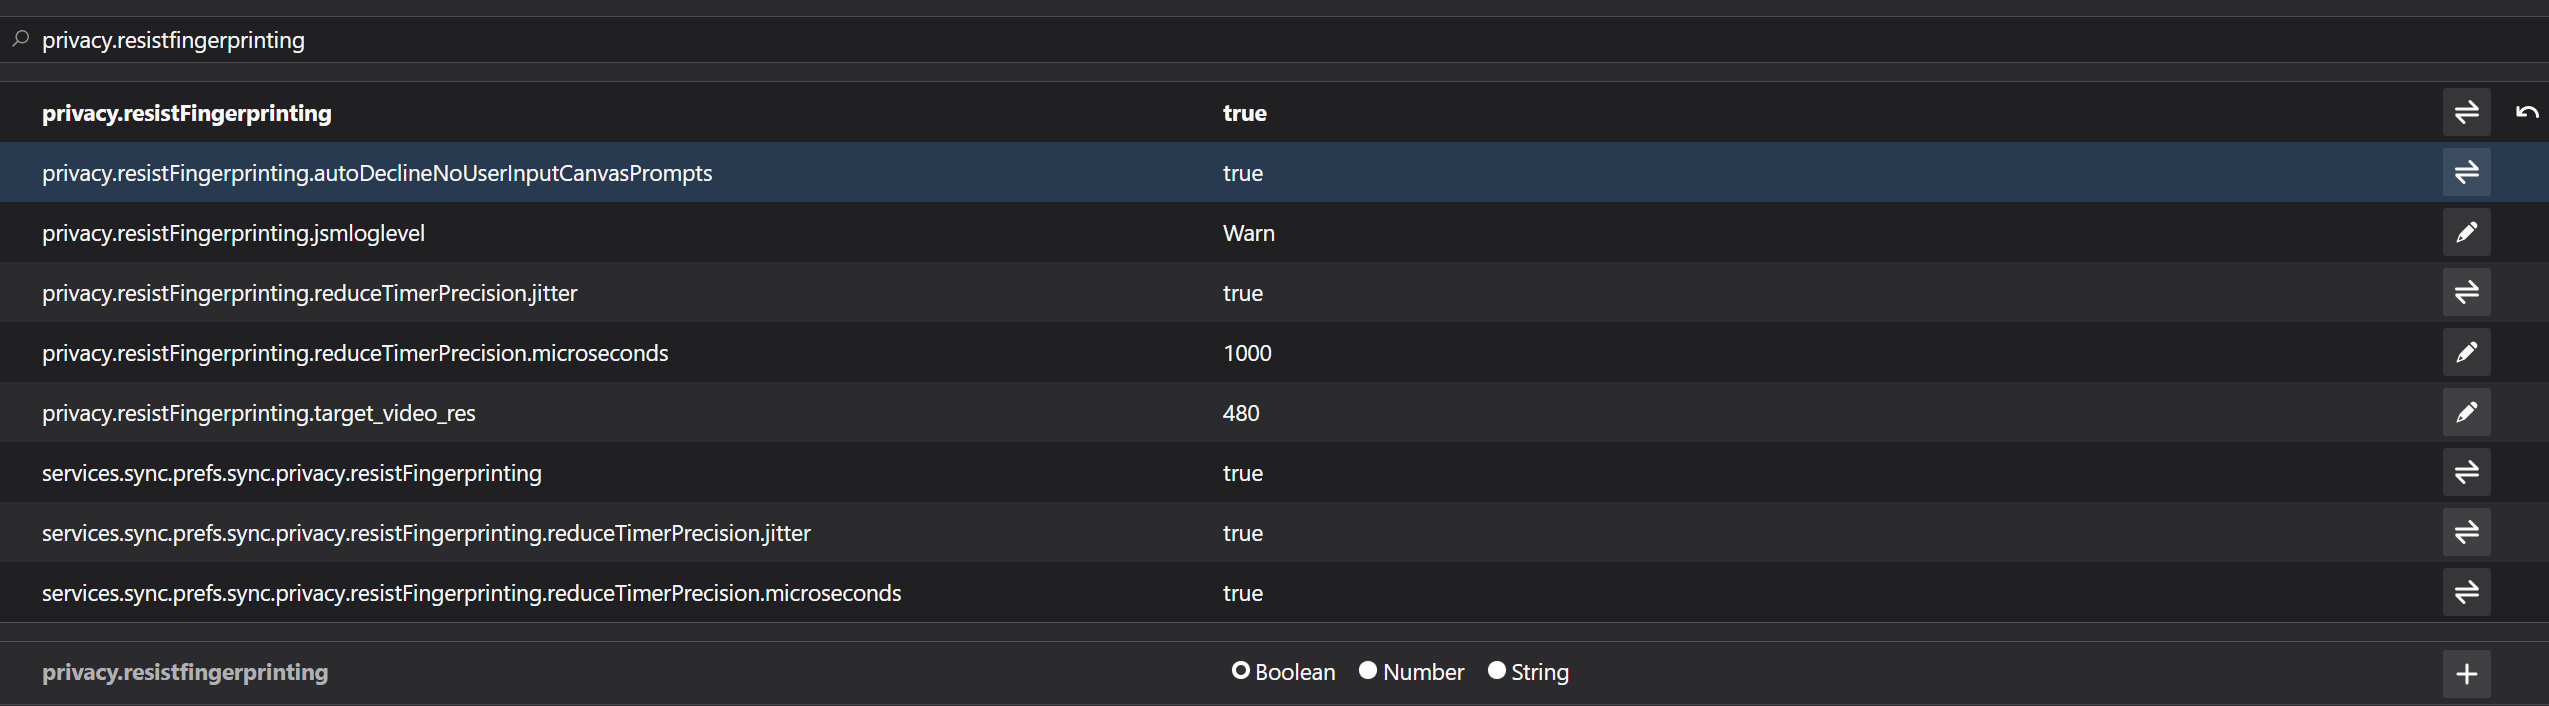The width and height of the screenshot is (2549, 706).
Task: Select the Boolean type radio button
Action: point(1240,671)
